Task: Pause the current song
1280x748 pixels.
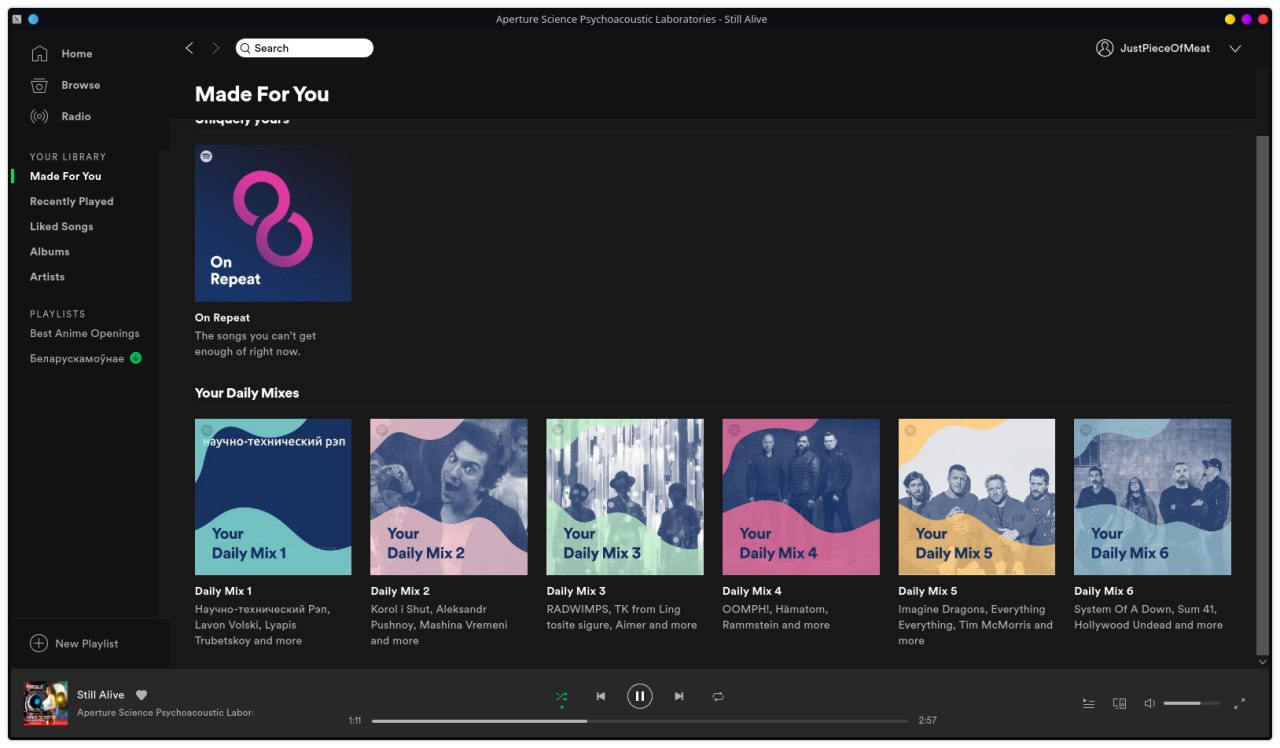Action: 640,696
